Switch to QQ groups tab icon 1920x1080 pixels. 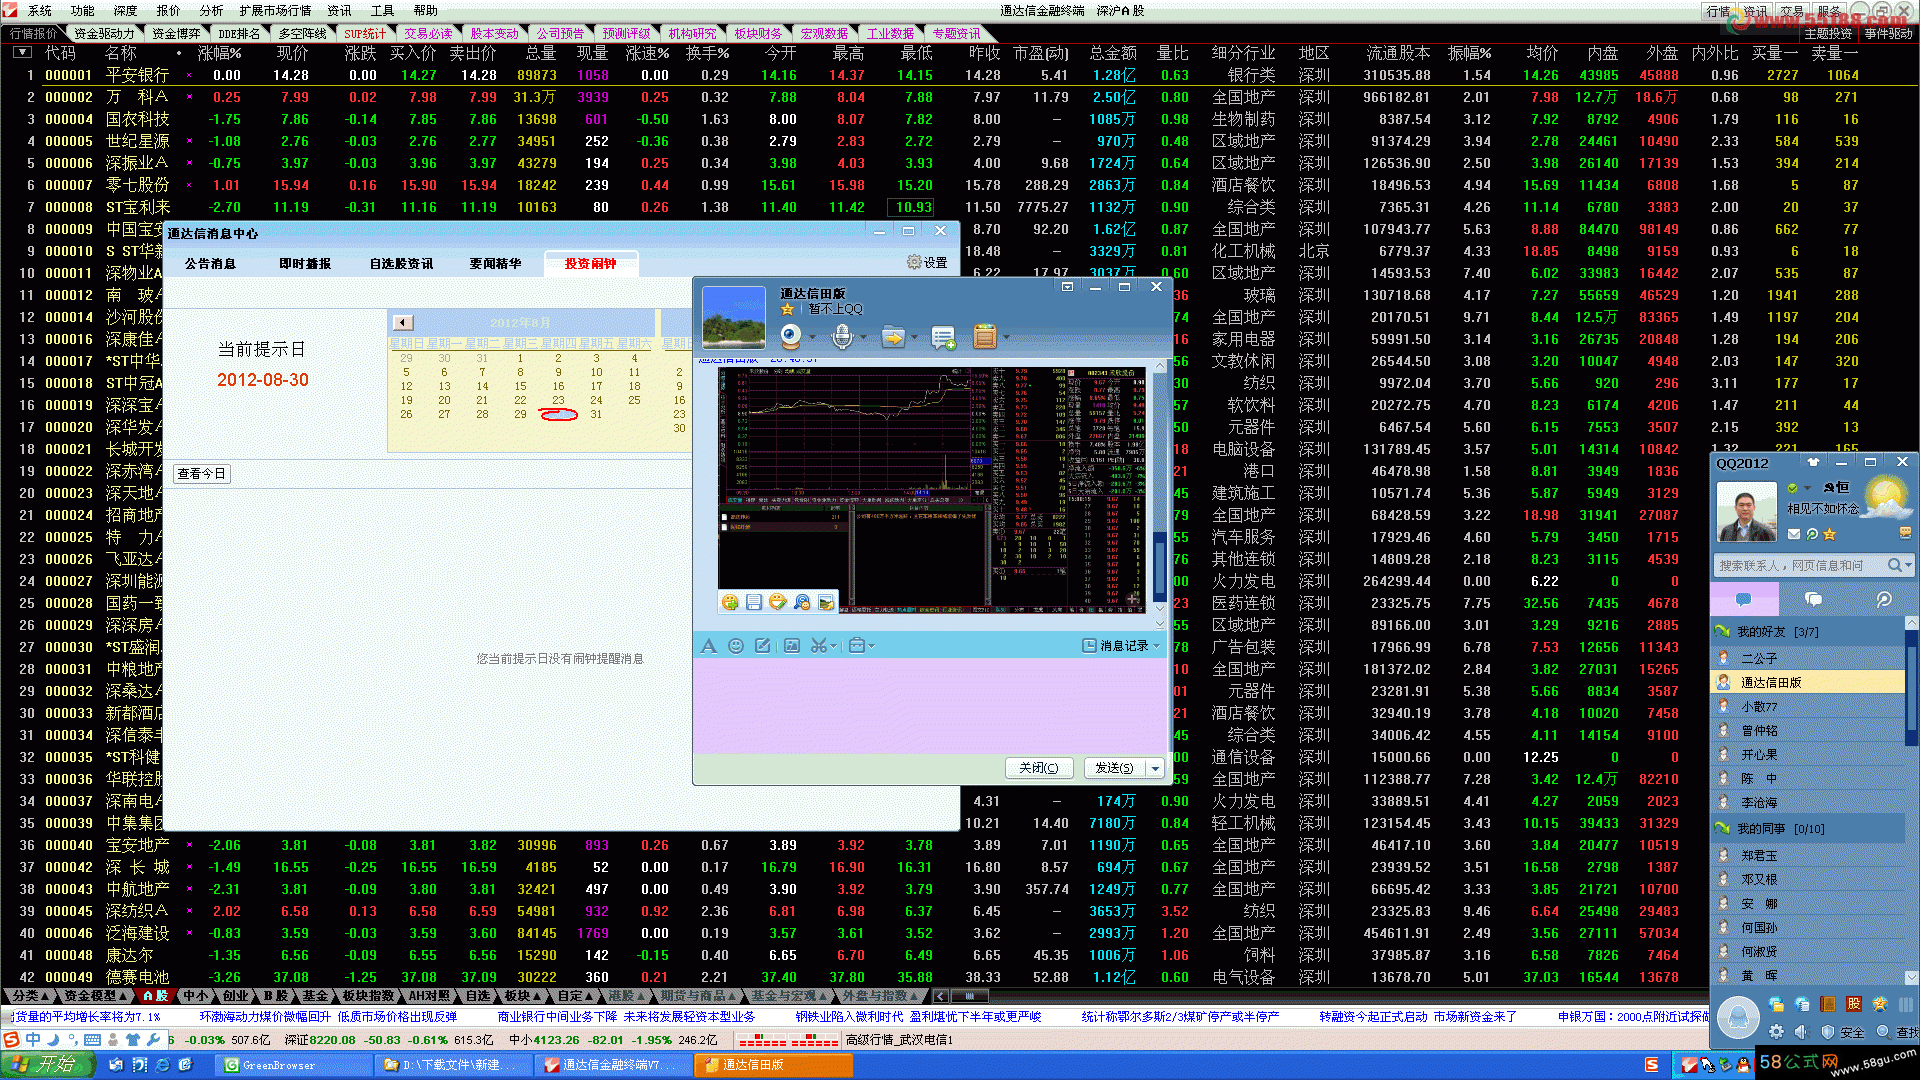point(1813,599)
